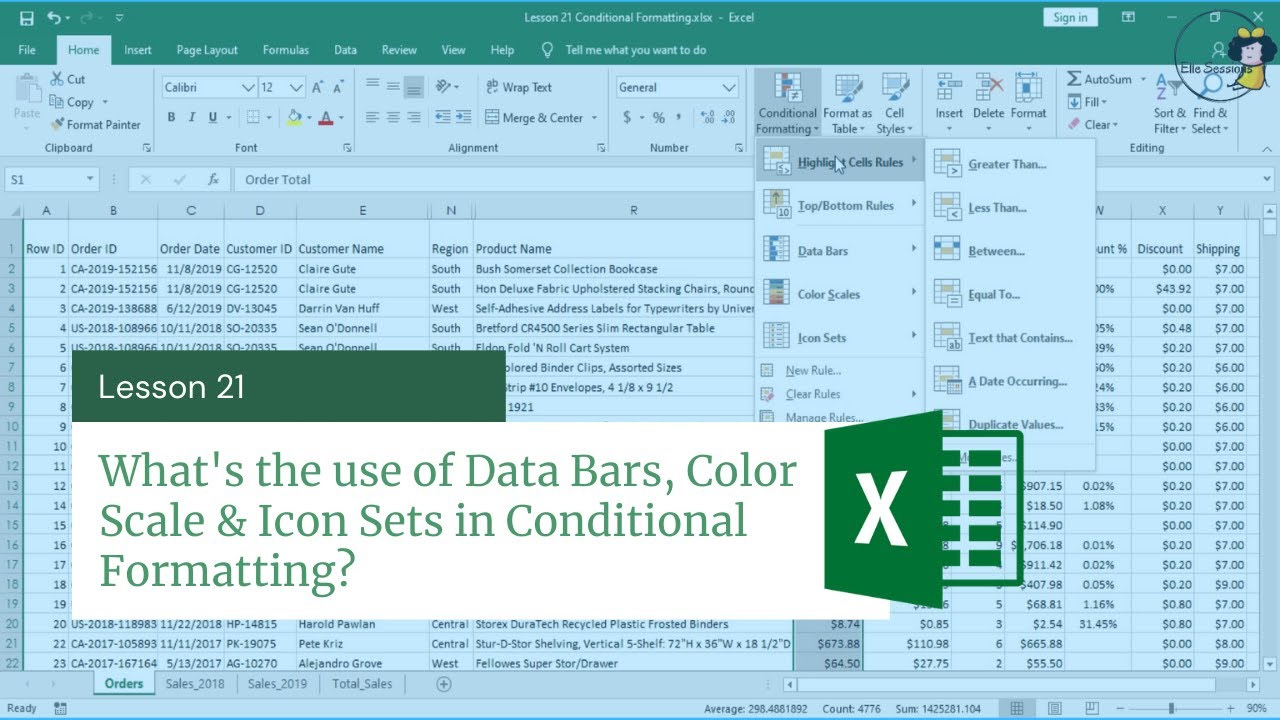Image resolution: width=1280 pixels, height=720 pixels.
Task: Click the Increase Font Size icon
Action: 317,88
